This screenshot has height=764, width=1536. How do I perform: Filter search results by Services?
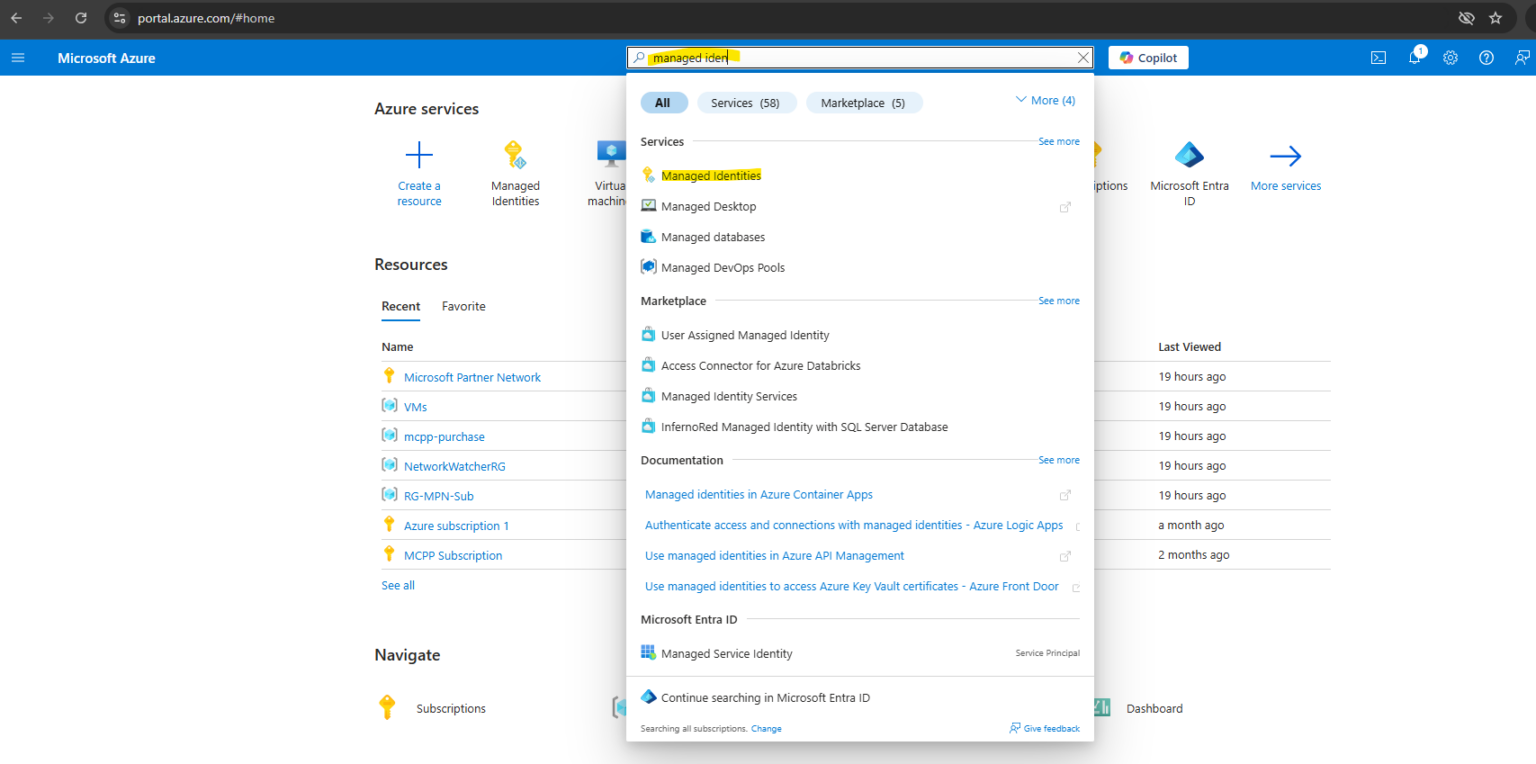746,102
